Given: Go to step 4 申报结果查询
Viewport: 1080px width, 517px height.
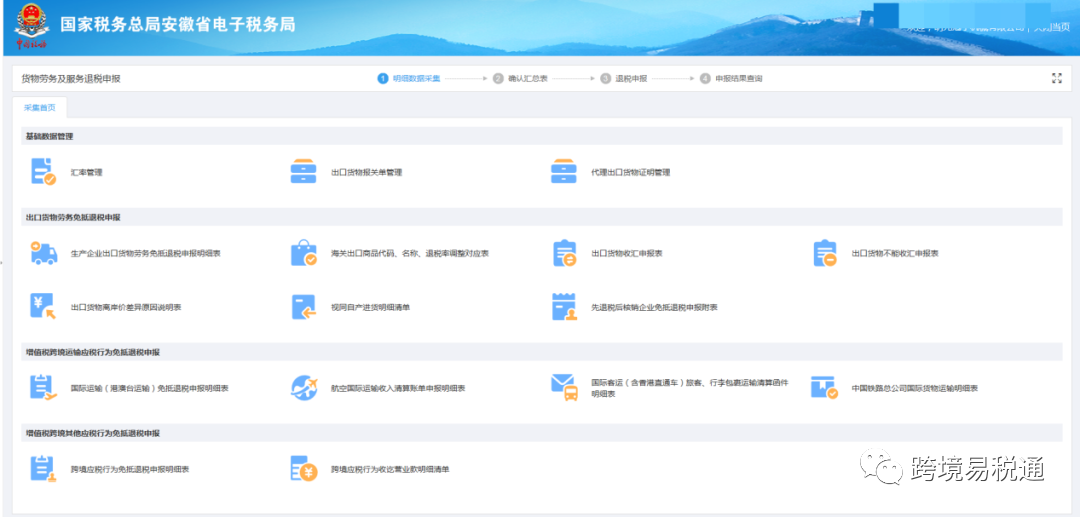Looking at the screenshot, I should click(738, 78).
